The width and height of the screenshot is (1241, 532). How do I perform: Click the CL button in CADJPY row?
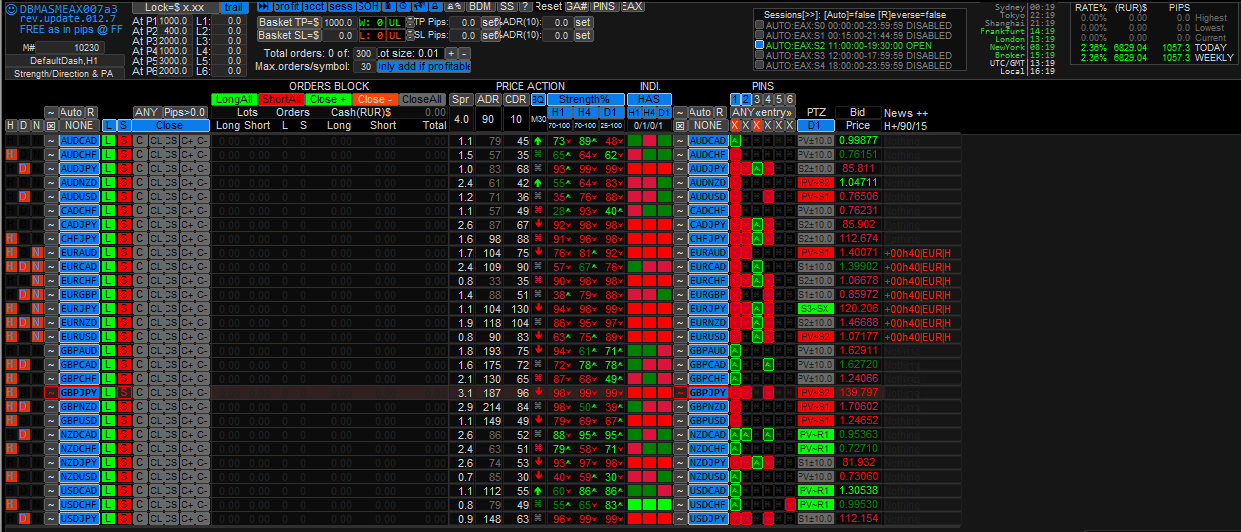pos(155,225)
